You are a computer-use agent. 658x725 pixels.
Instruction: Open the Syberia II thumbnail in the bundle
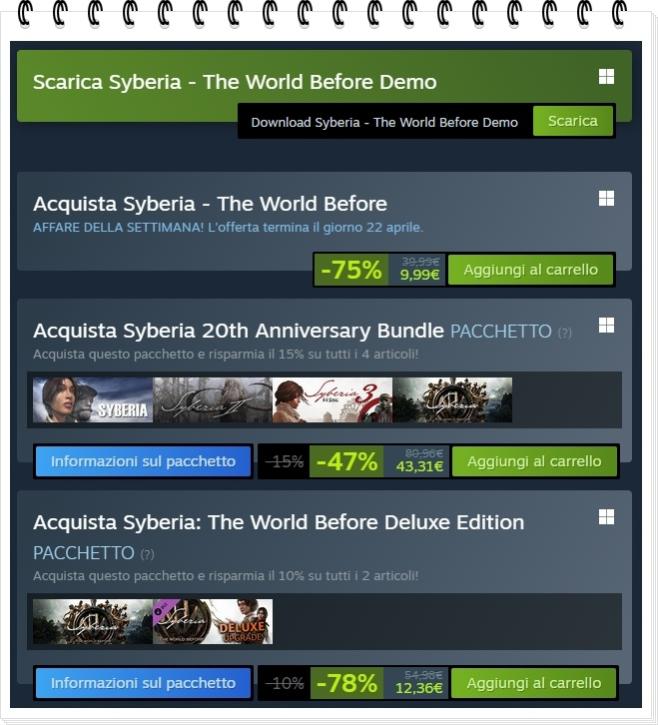(213, 400)
